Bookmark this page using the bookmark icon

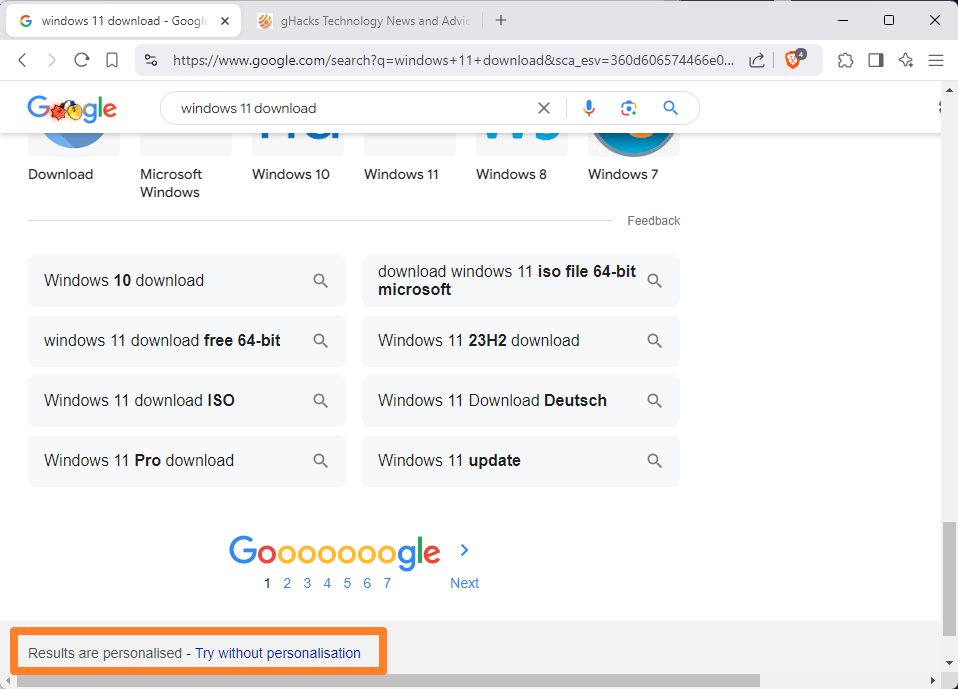112,60
